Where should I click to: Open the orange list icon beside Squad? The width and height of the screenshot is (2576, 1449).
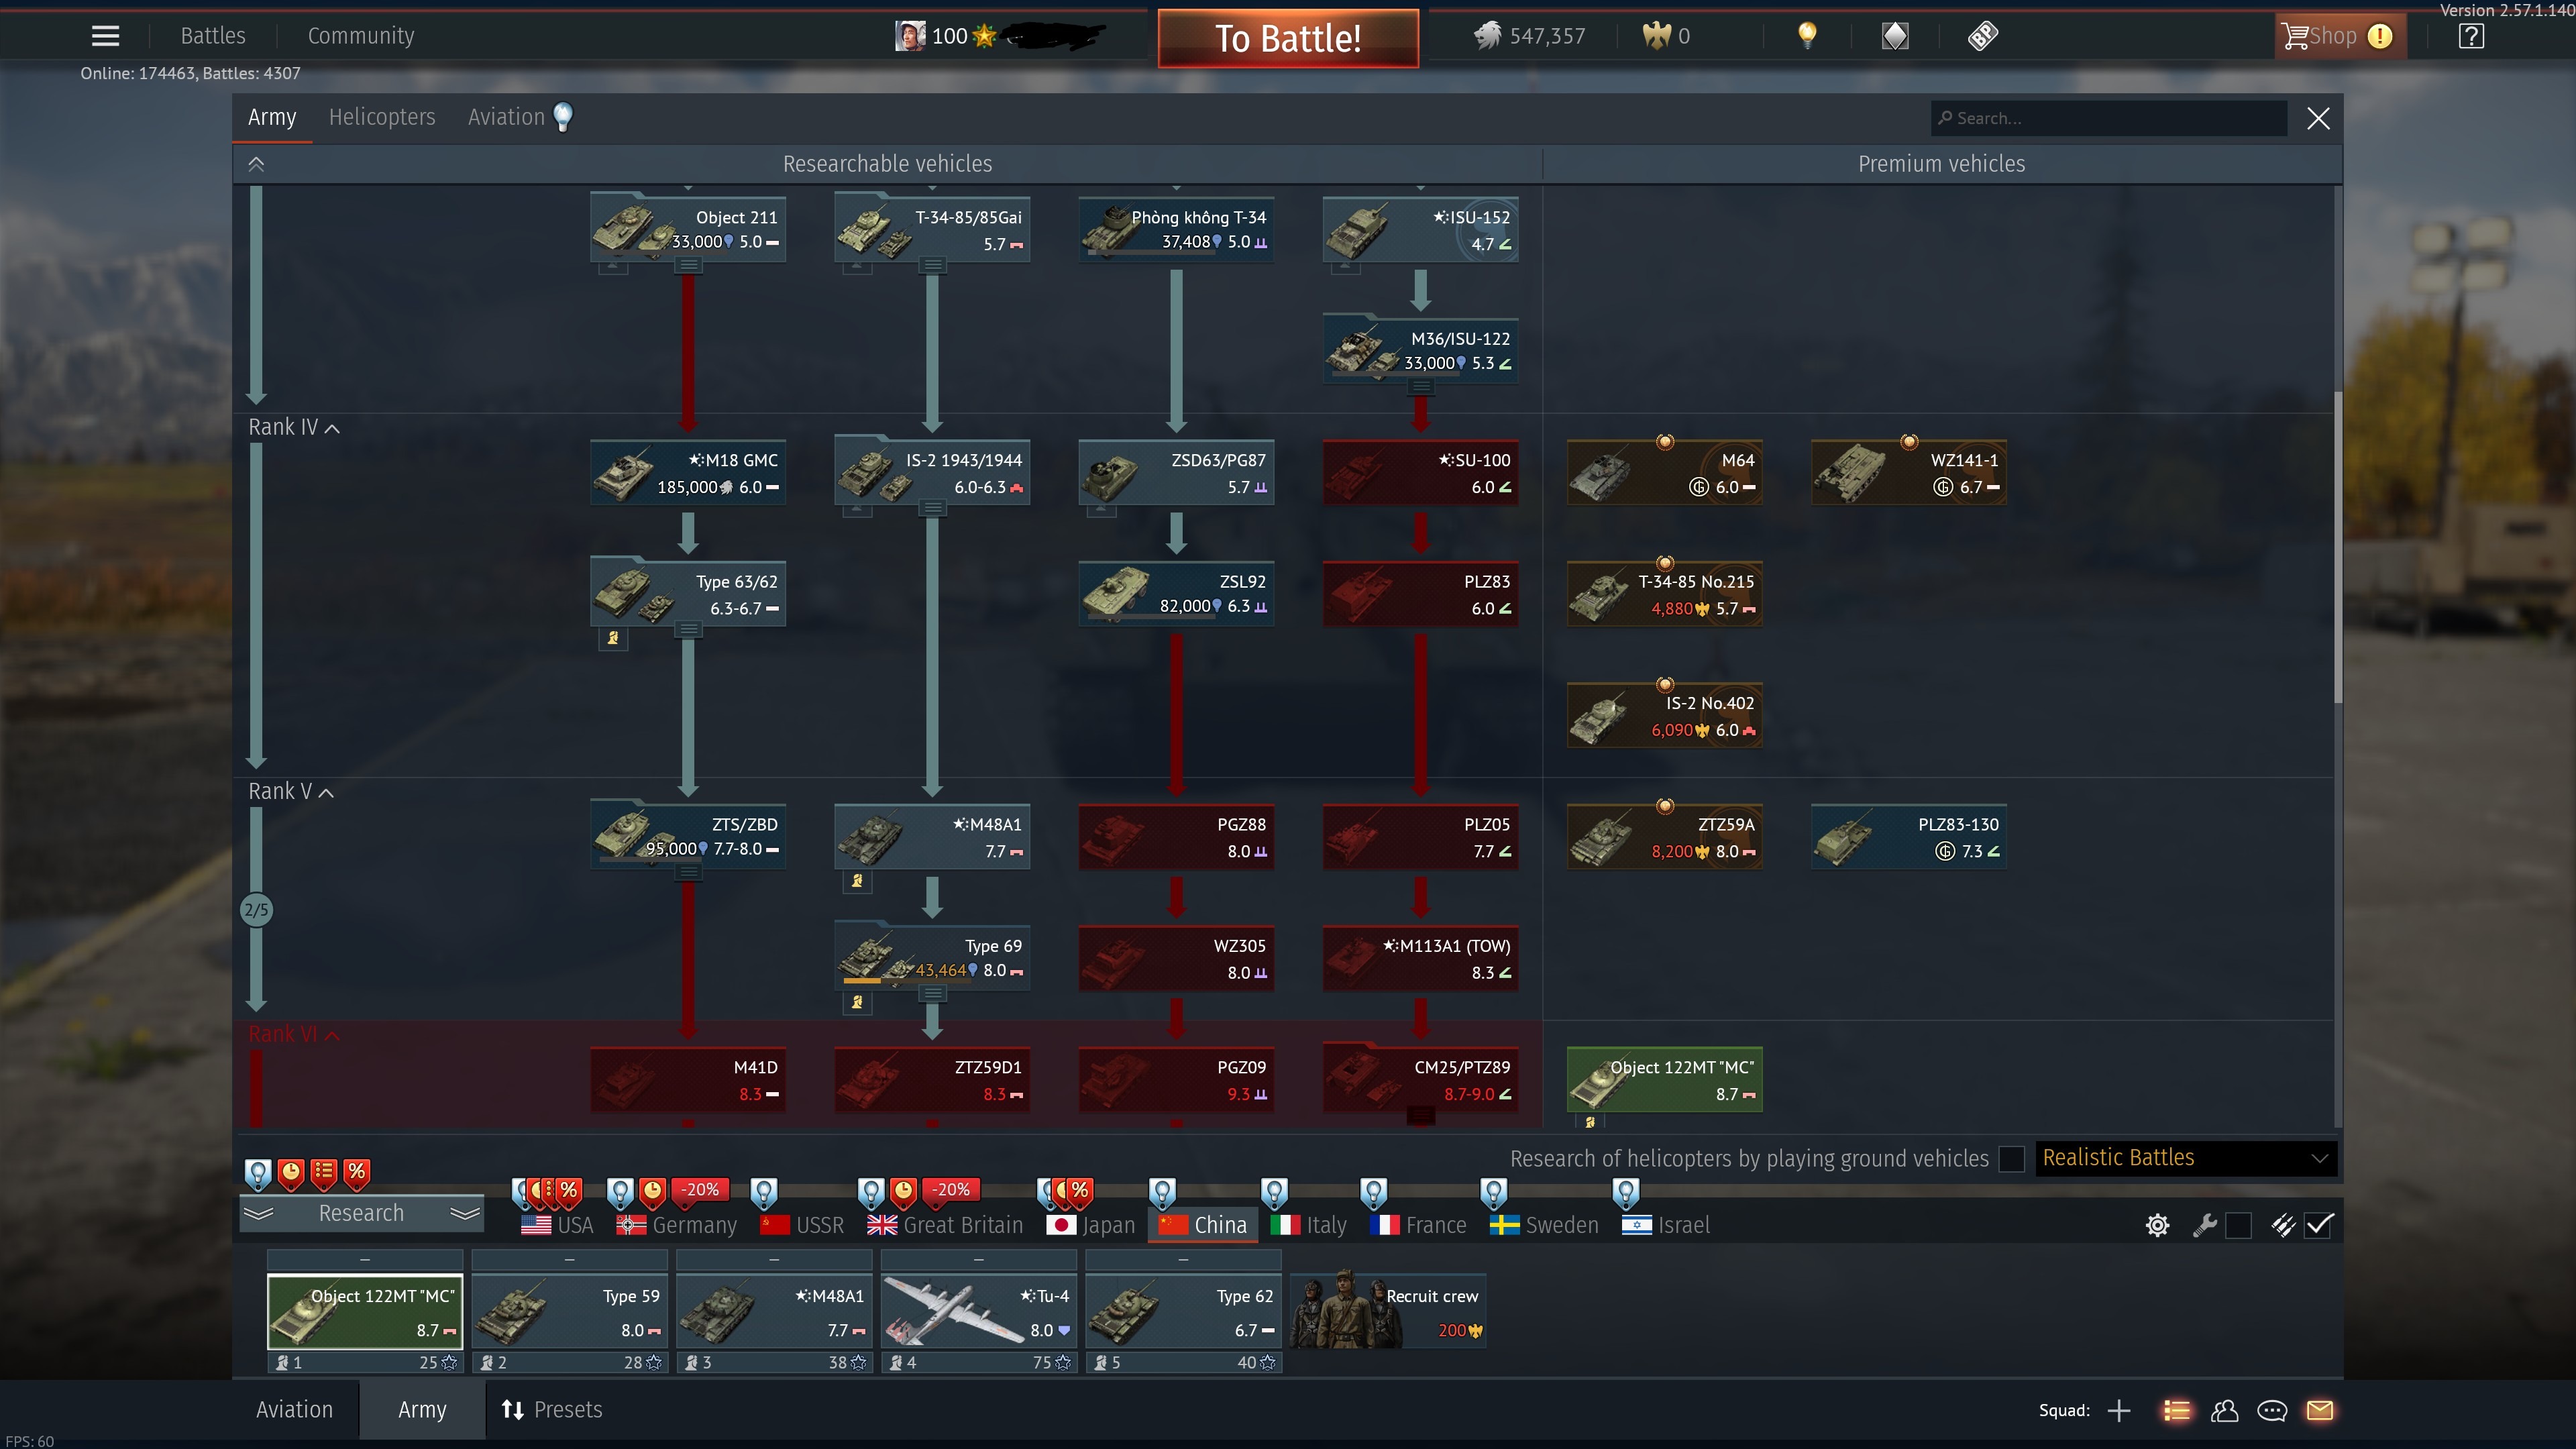coord(2177,1410)
